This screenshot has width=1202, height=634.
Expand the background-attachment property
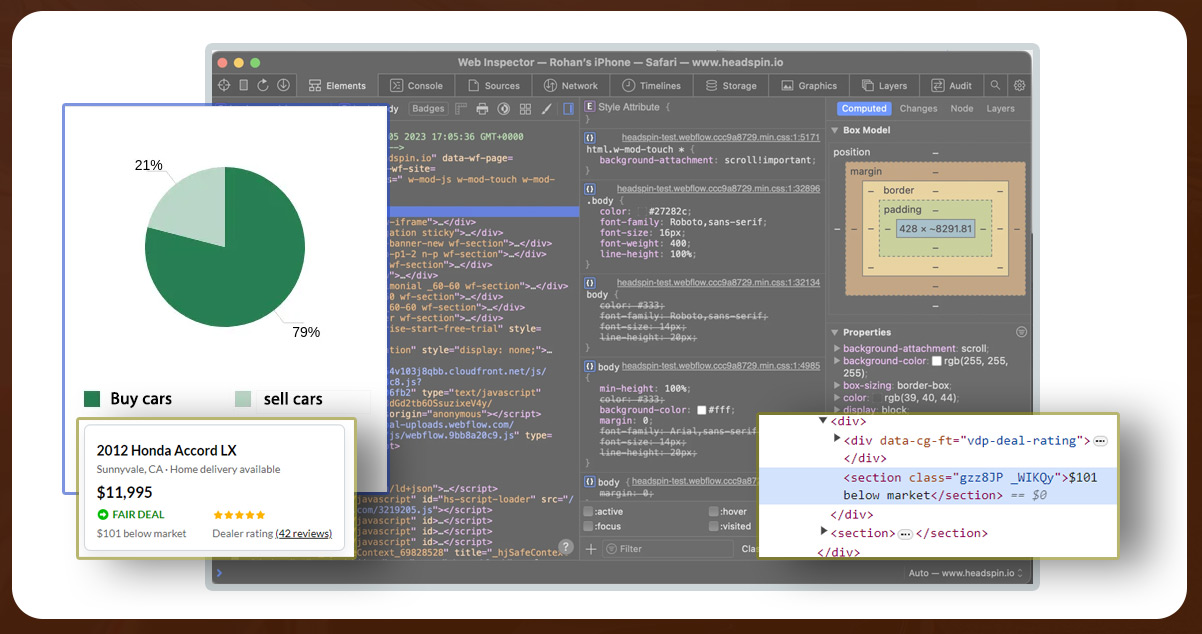click(837, 348)
